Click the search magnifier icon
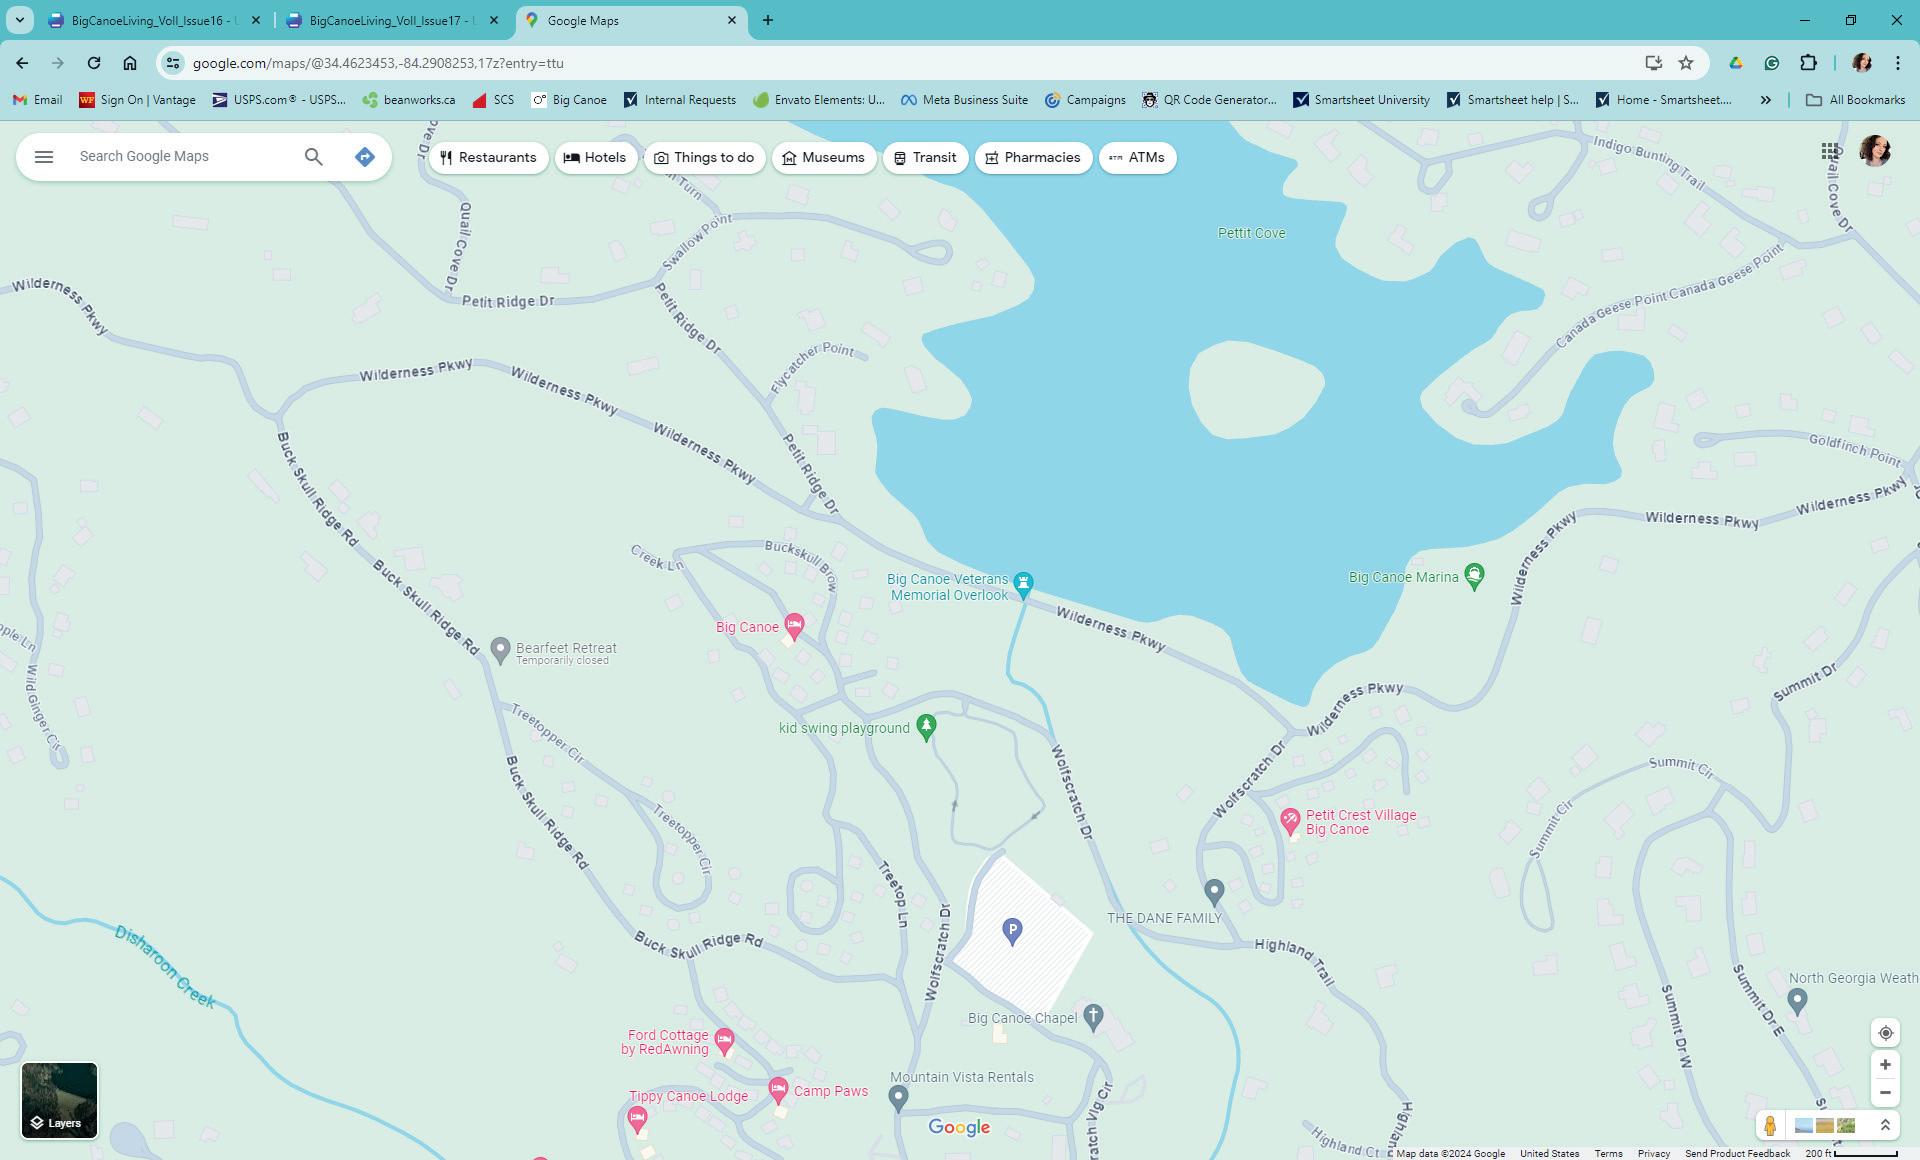The height and width of the screenshot is (1160, 1920). pos(313,157)
